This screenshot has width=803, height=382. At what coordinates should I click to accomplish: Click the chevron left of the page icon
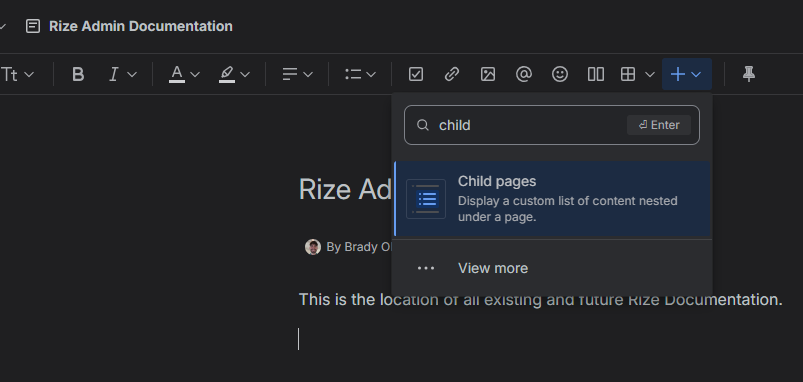3,26
